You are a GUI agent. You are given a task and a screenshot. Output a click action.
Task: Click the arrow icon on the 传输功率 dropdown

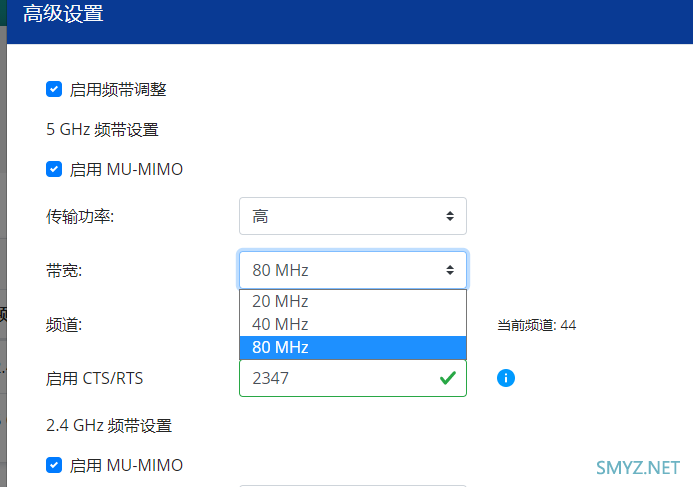[449, 216]
